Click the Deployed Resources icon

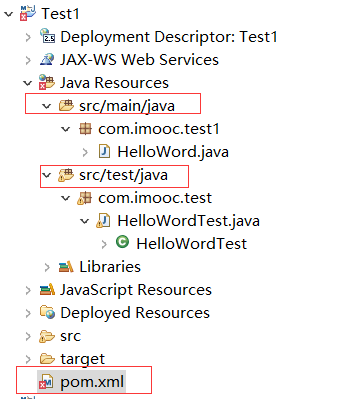click(x=47, y=312)
